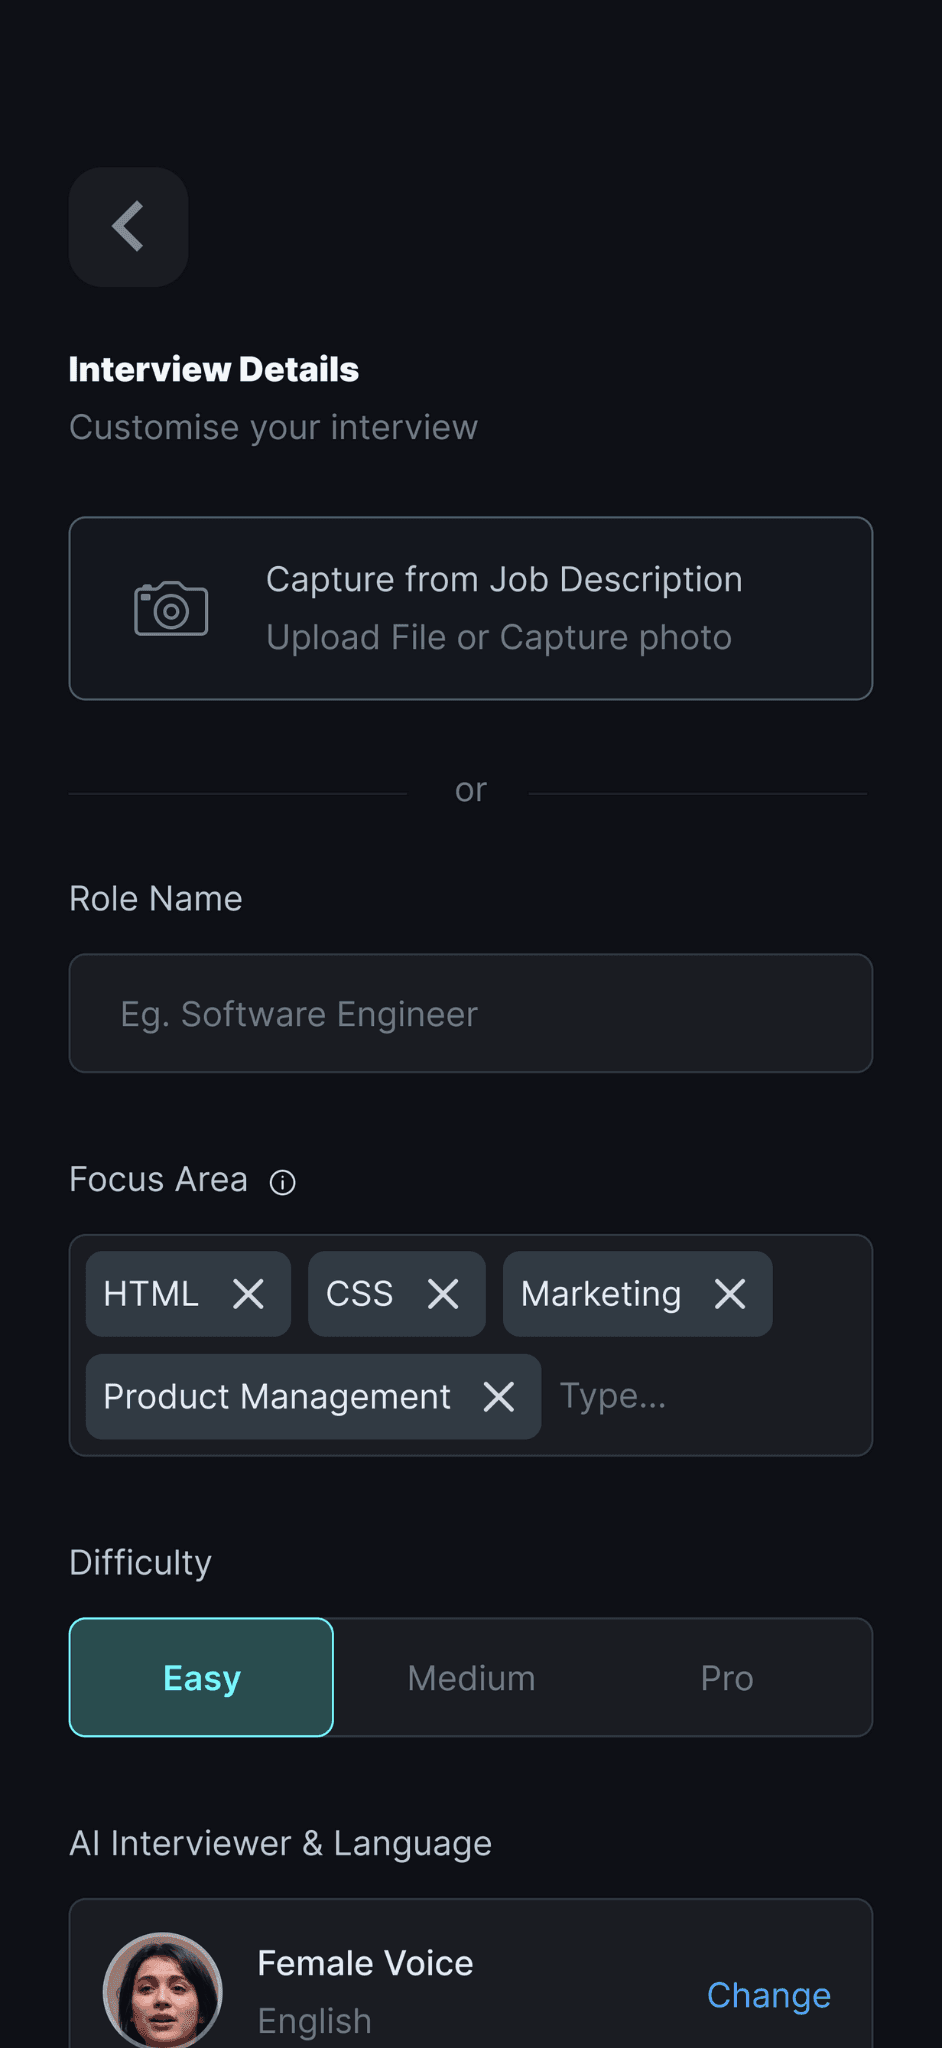Click the Product Management chip label
The width and height of the screenshot is (942, 2048).
point(277,1397)
